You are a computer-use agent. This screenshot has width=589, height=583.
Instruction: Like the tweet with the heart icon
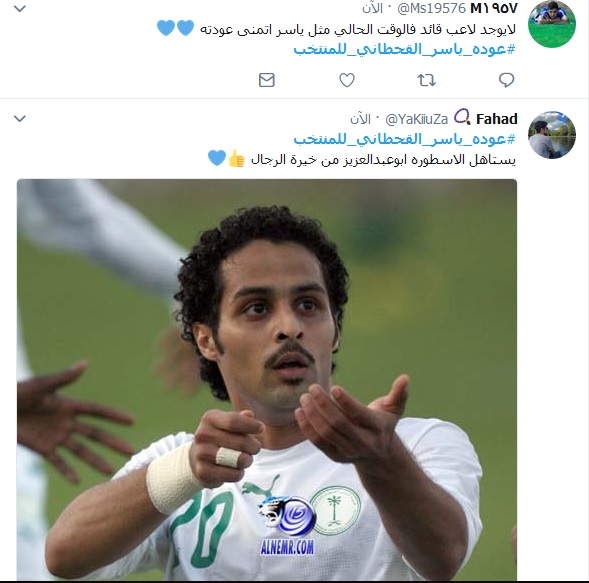point(347,80)
